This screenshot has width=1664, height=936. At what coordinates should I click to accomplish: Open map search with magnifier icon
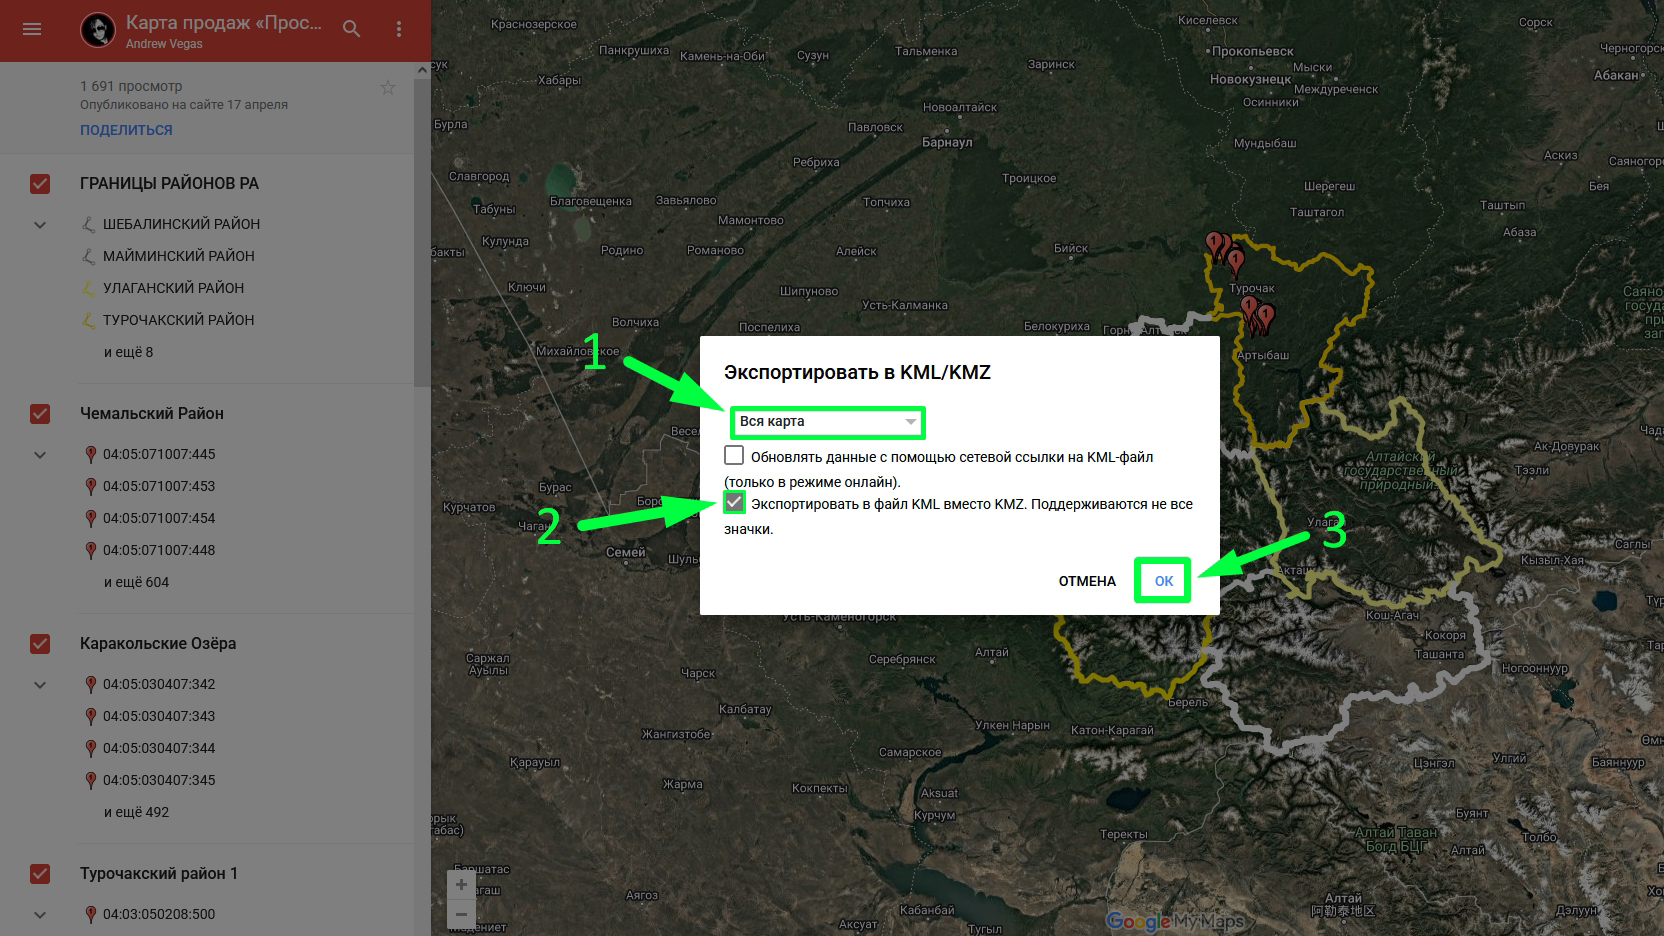click(351, 29)
